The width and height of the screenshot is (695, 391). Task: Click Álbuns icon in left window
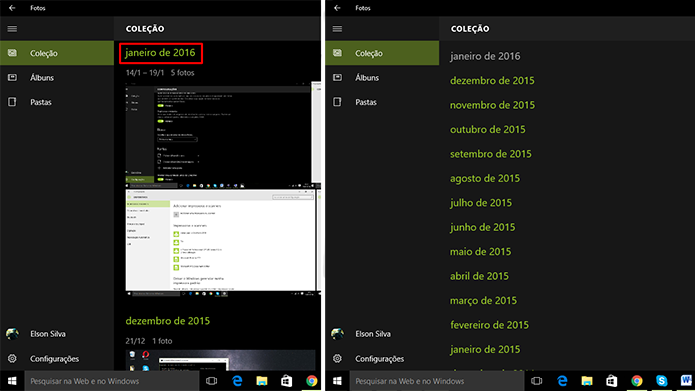coord(12,78)
